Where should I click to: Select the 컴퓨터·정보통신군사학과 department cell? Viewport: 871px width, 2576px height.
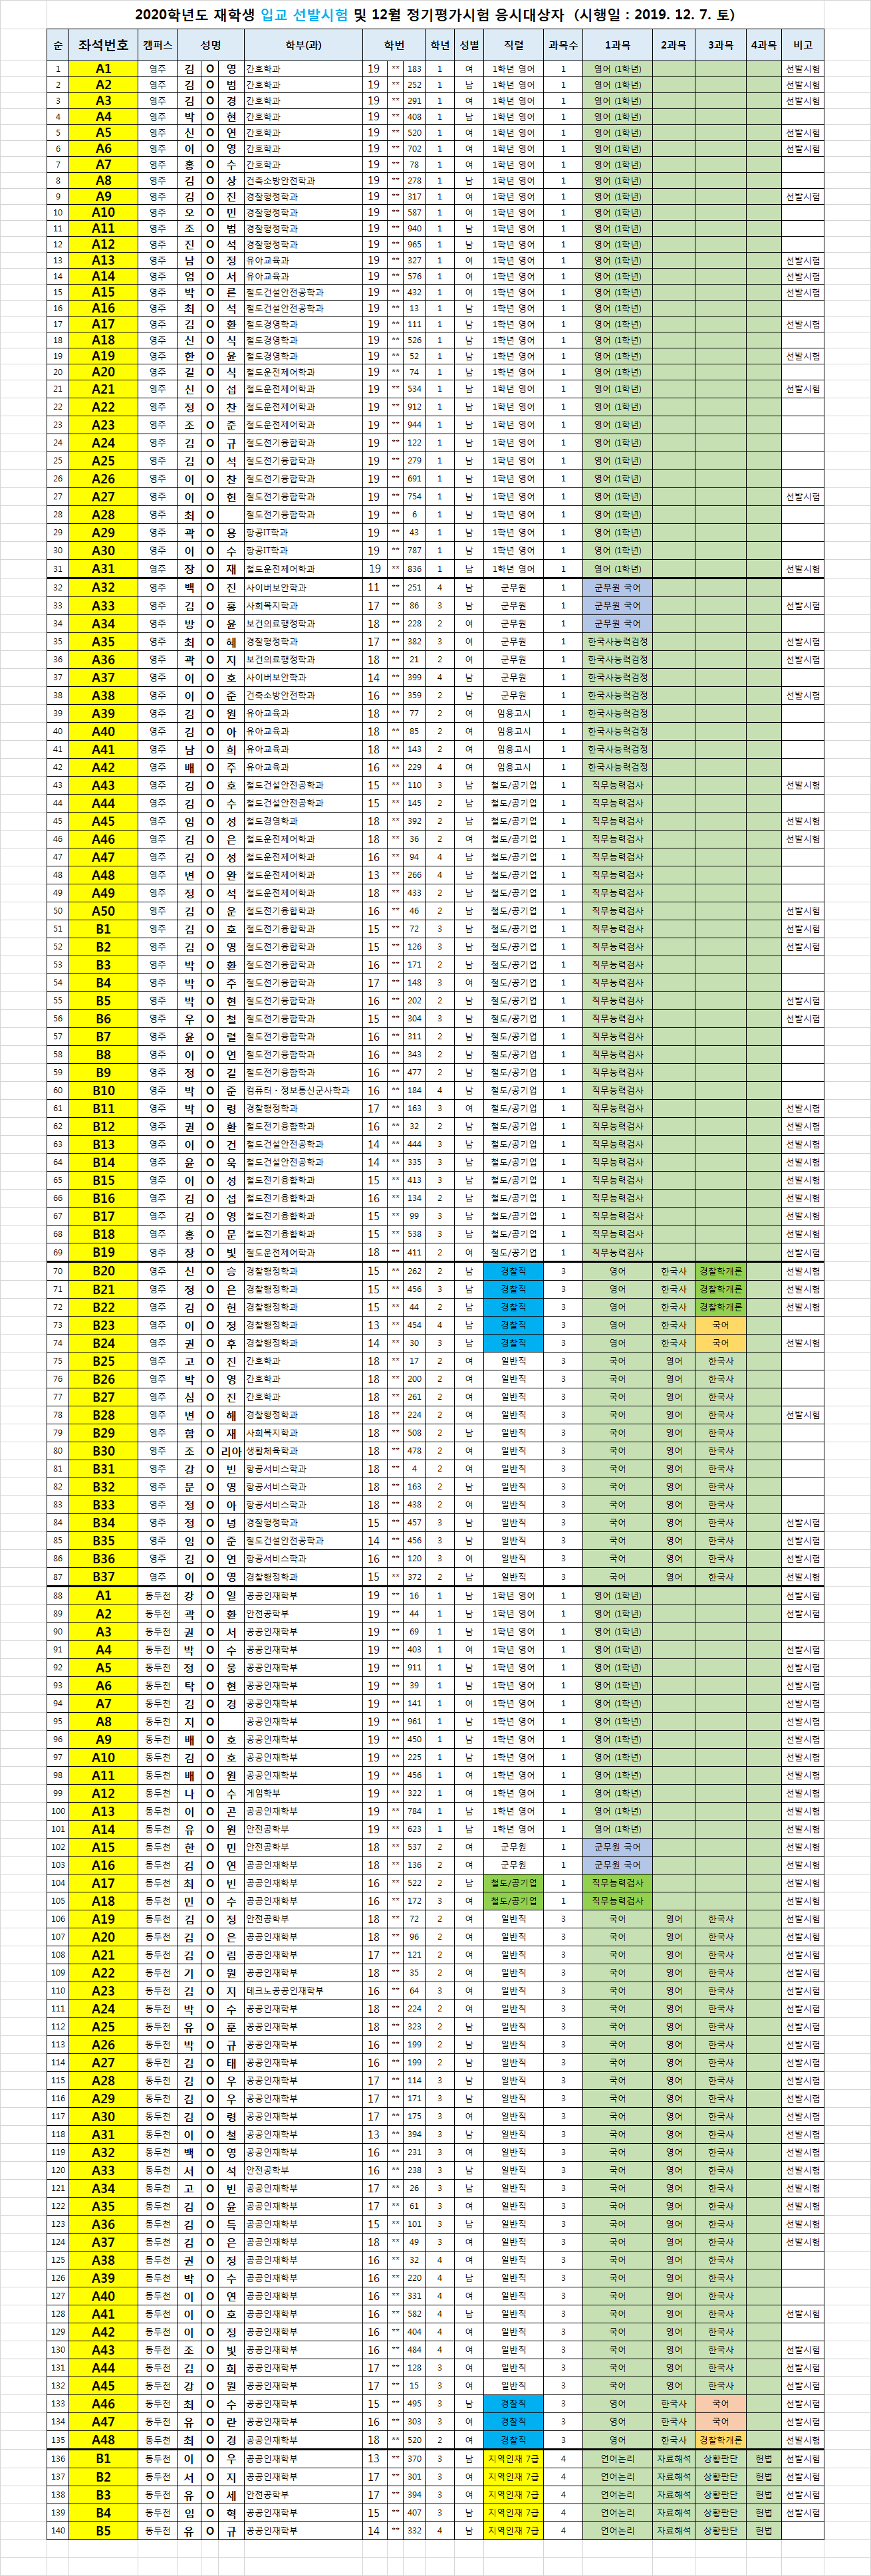coord(298,1090)
